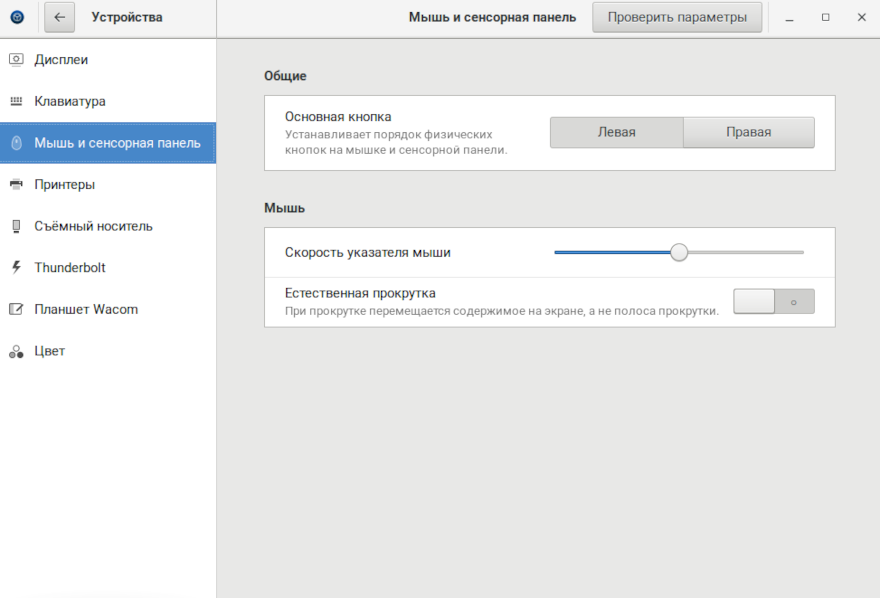Click the Клавиатура keyboard icon in sidebar
This screenshot has height=598, width=880.
coord(16,102)
